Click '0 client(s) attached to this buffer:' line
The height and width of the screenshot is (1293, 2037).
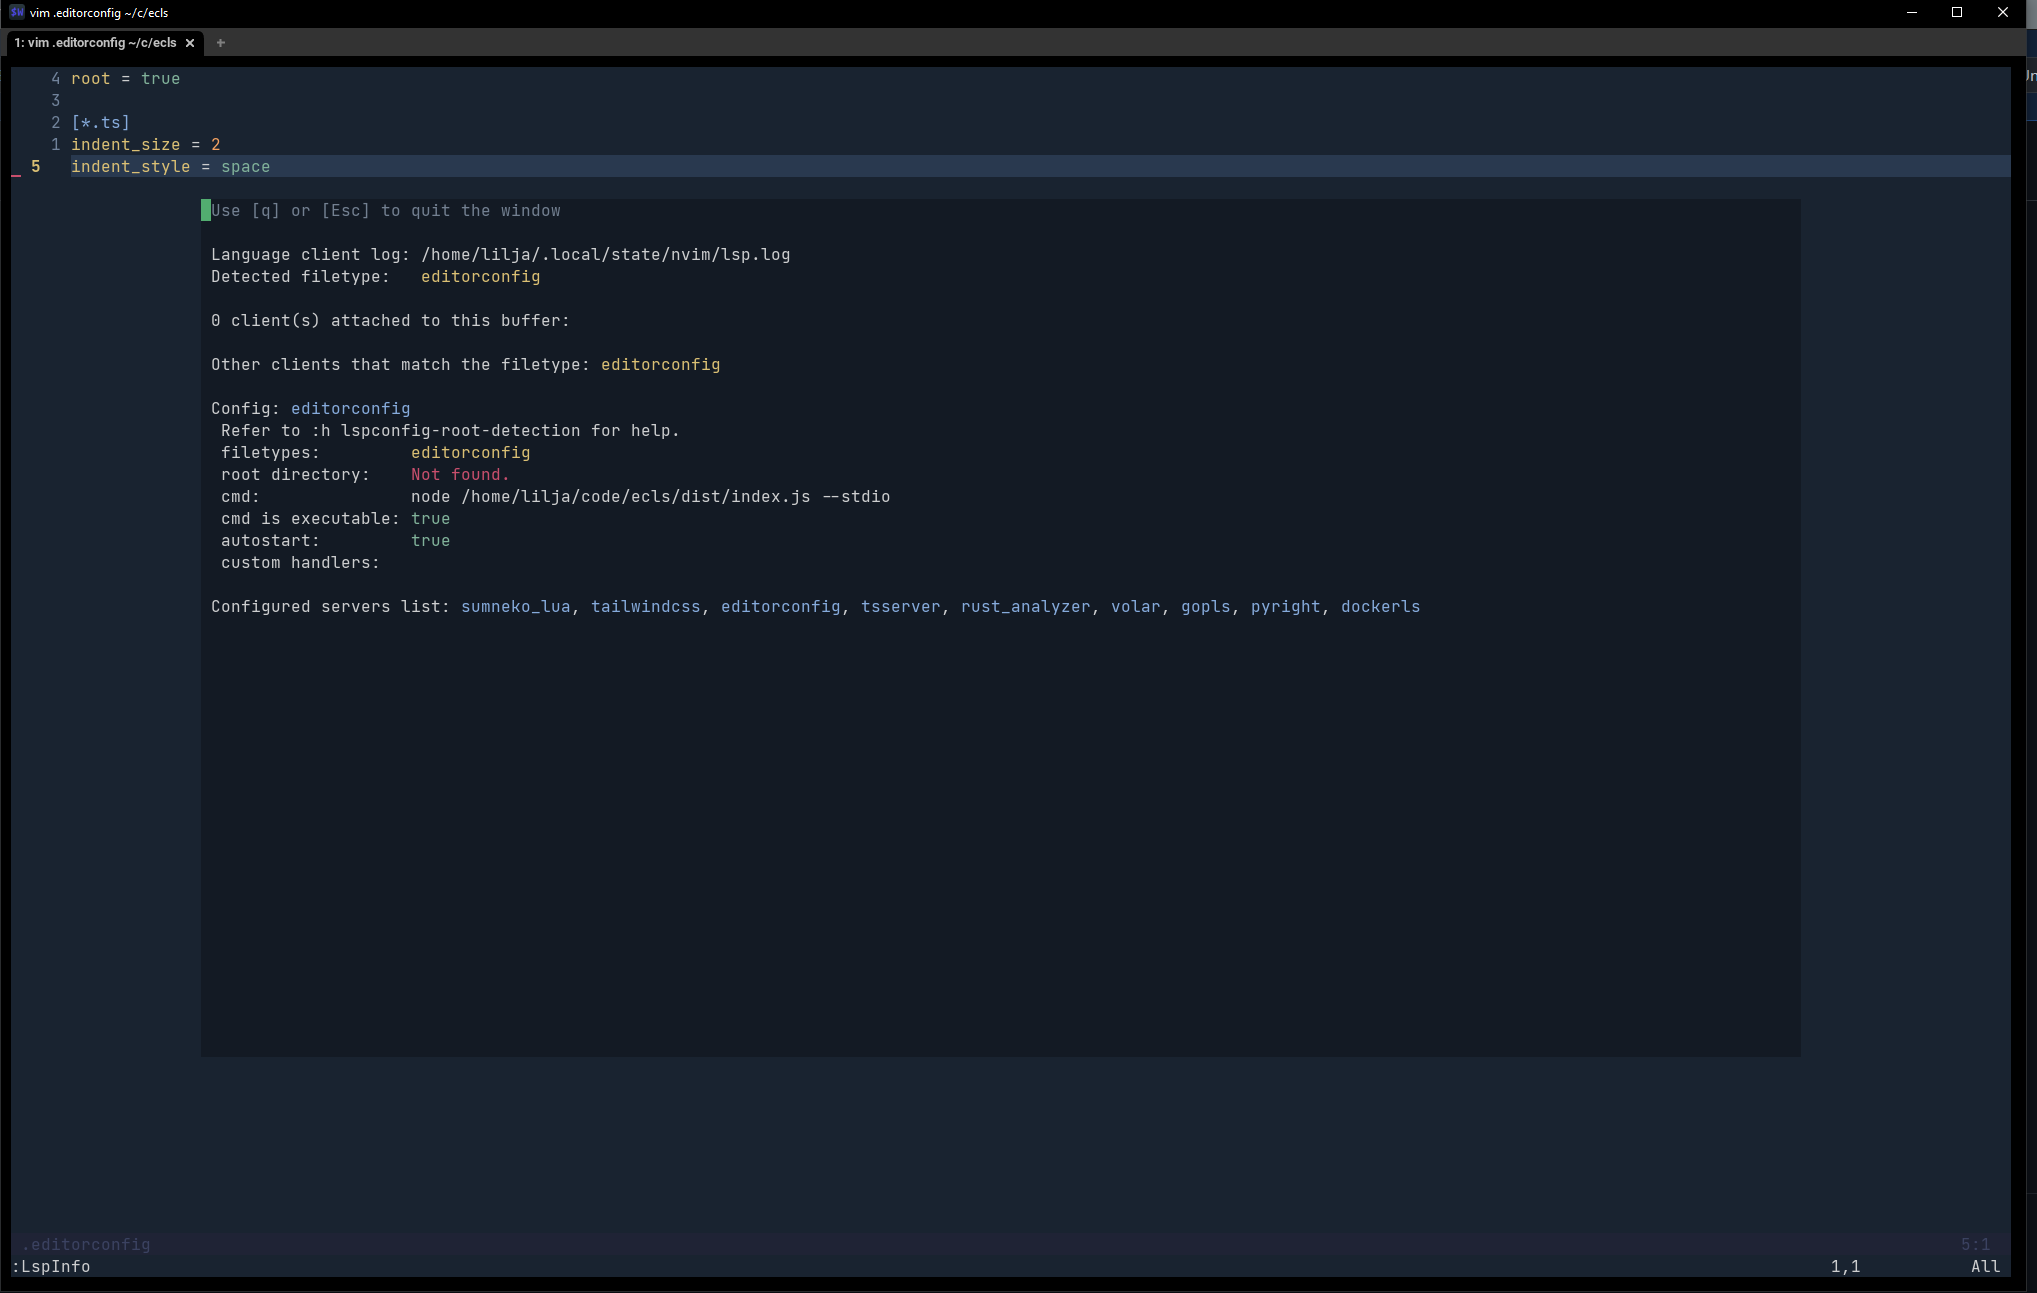point(390,321)
